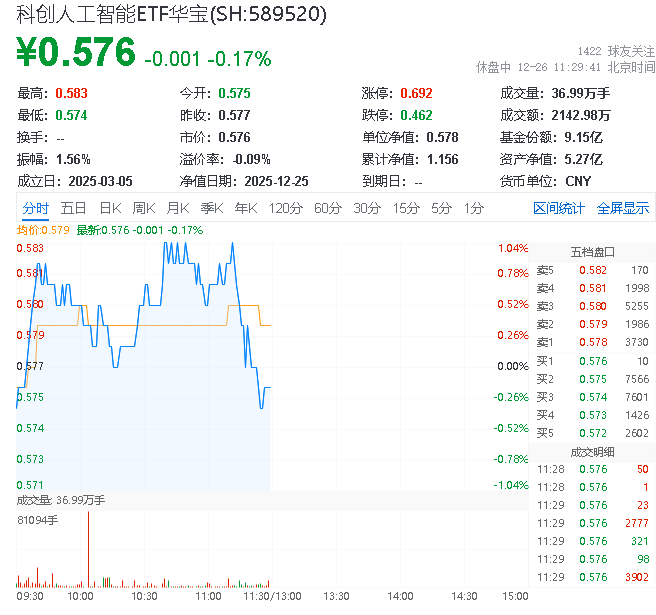Click the 区间统计 range statistics link

[559, 208]
